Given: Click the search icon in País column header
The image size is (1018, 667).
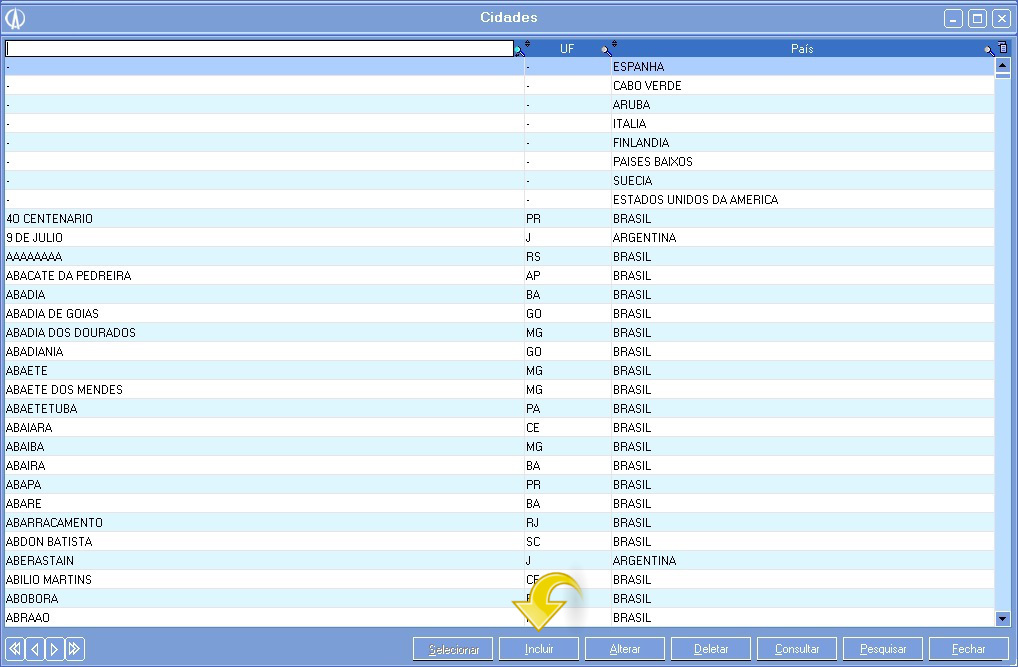Looking at the screenshot, I should point(988,49).
